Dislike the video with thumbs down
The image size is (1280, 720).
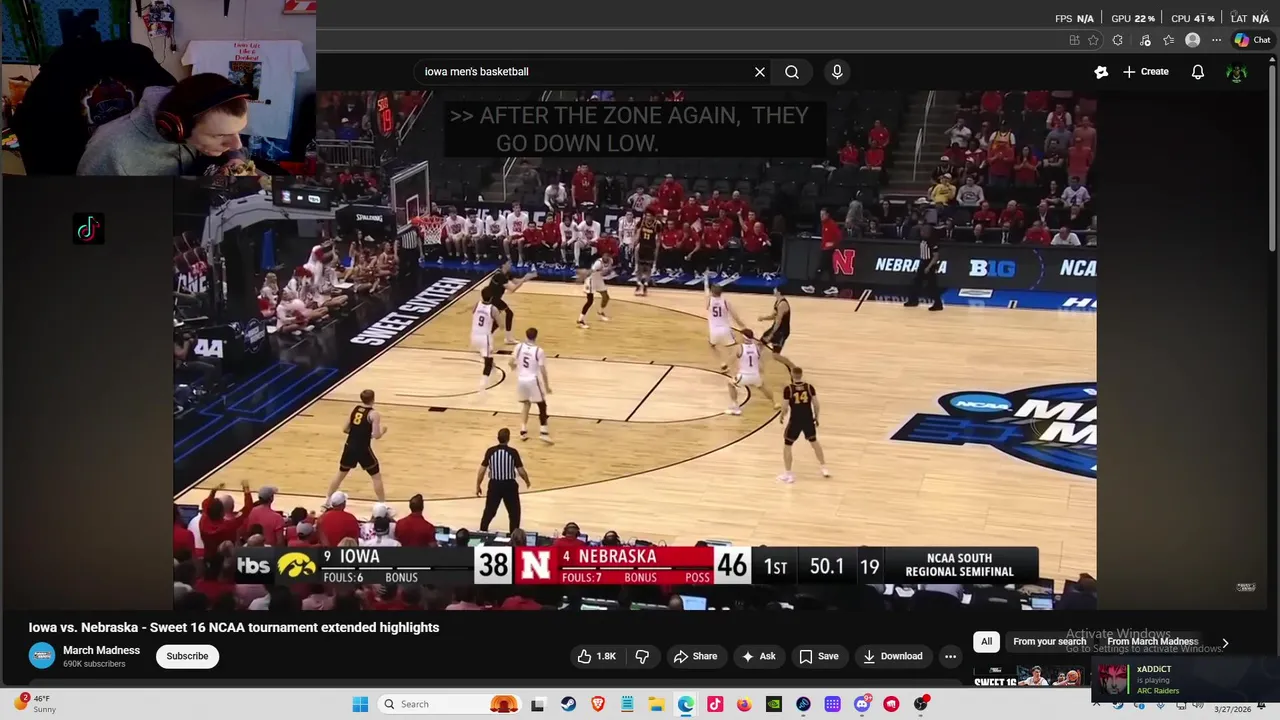tap(642, 656)
